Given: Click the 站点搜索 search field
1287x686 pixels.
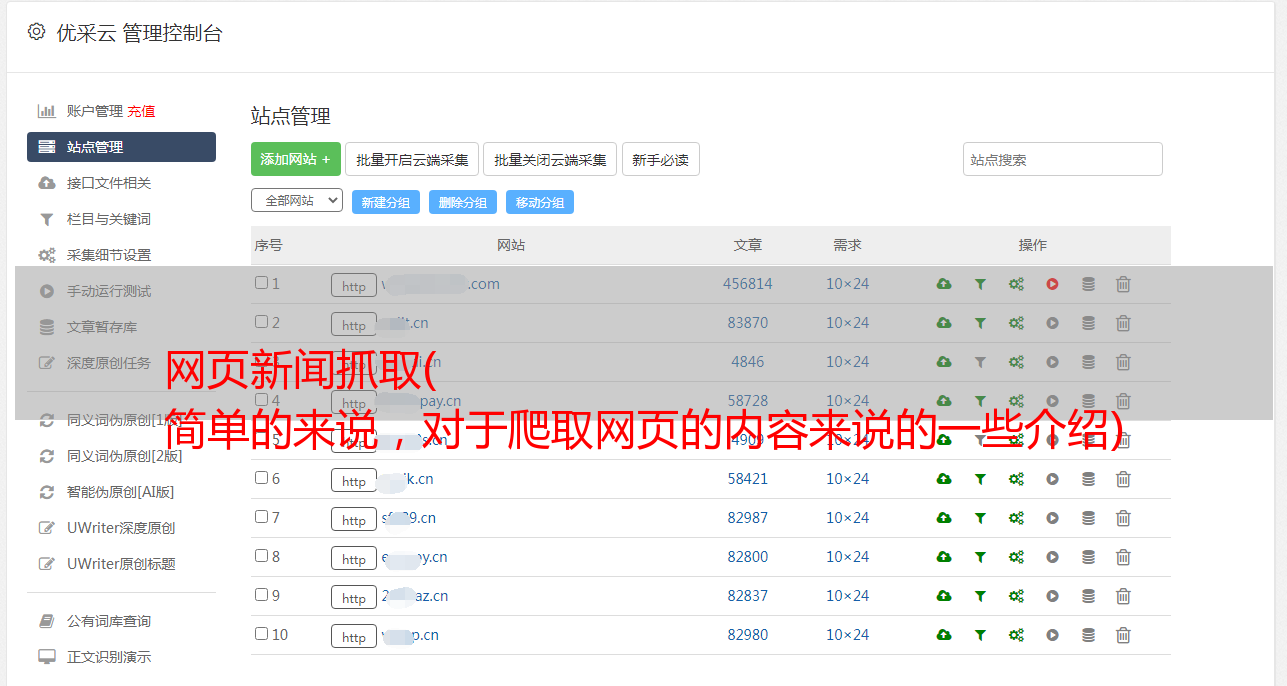Looking at the screenshot, I should 1063,159.
